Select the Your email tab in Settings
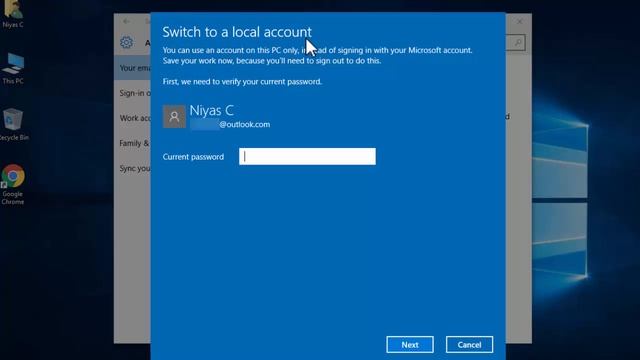 pyautogui.click(x=133, y=68)
